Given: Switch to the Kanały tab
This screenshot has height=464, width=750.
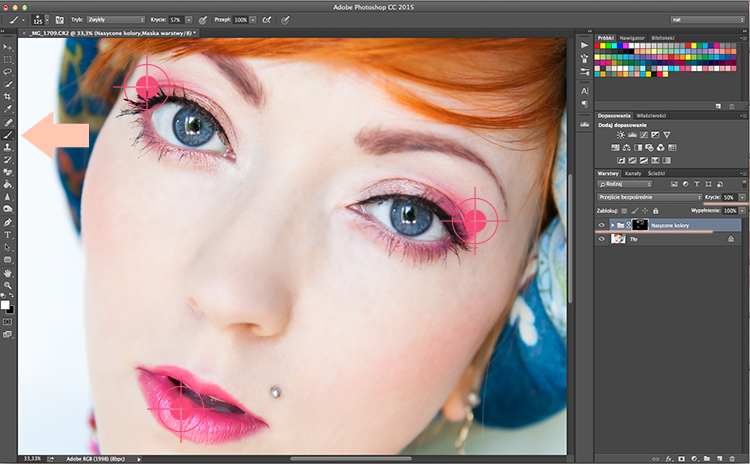Looking at the screenshot, I should point(633,173).
